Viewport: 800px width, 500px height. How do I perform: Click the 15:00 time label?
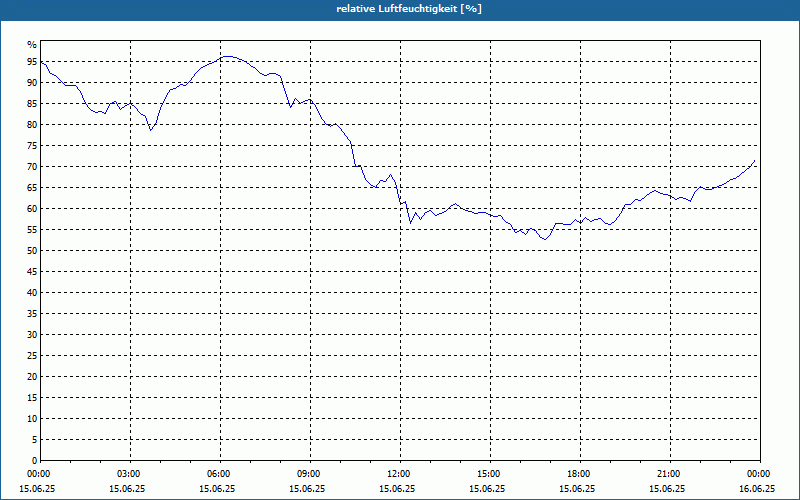(490, 474)
